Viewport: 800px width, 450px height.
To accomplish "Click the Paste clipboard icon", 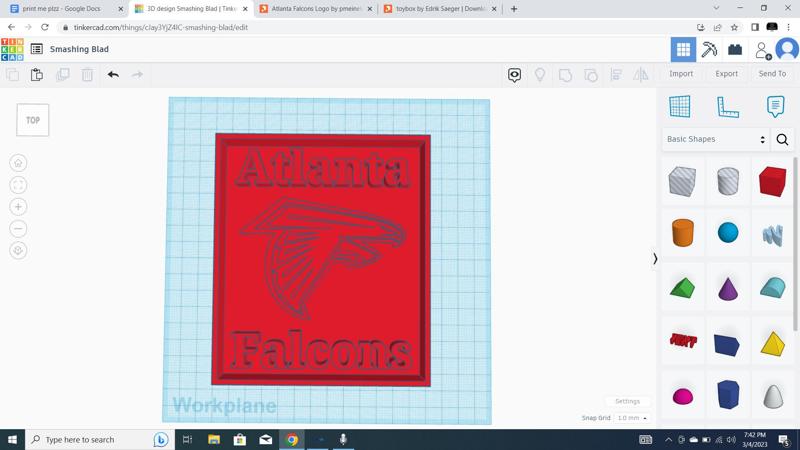I will click(37, 74).
